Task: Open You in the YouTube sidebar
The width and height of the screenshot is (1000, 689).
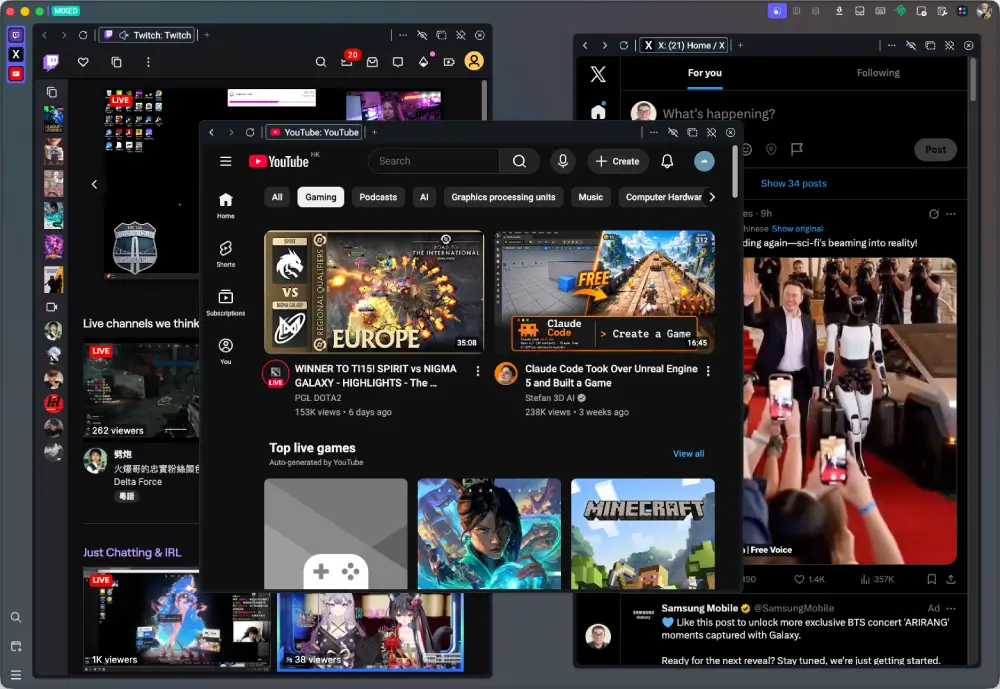Action: click(226, 351)
